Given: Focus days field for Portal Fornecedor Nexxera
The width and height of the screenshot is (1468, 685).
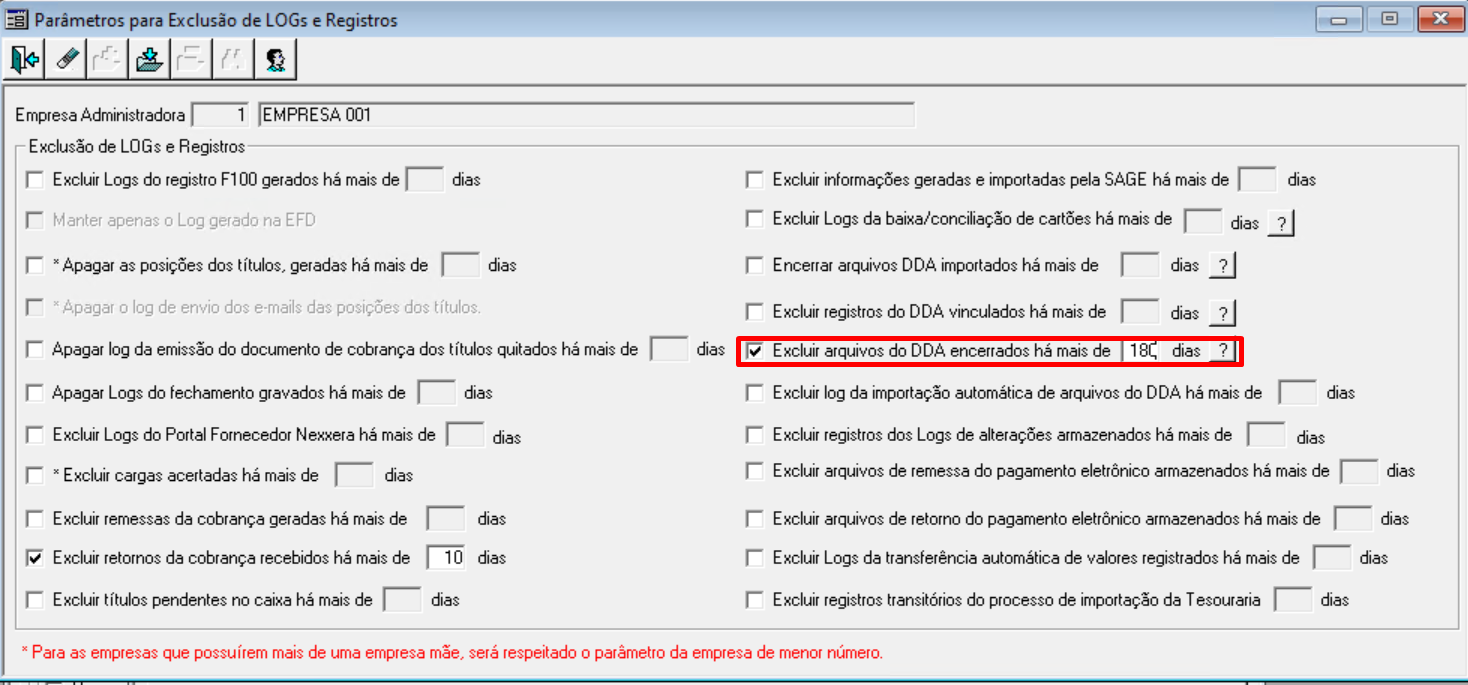Looking at the screenshot, I should (x=465, y=435).
